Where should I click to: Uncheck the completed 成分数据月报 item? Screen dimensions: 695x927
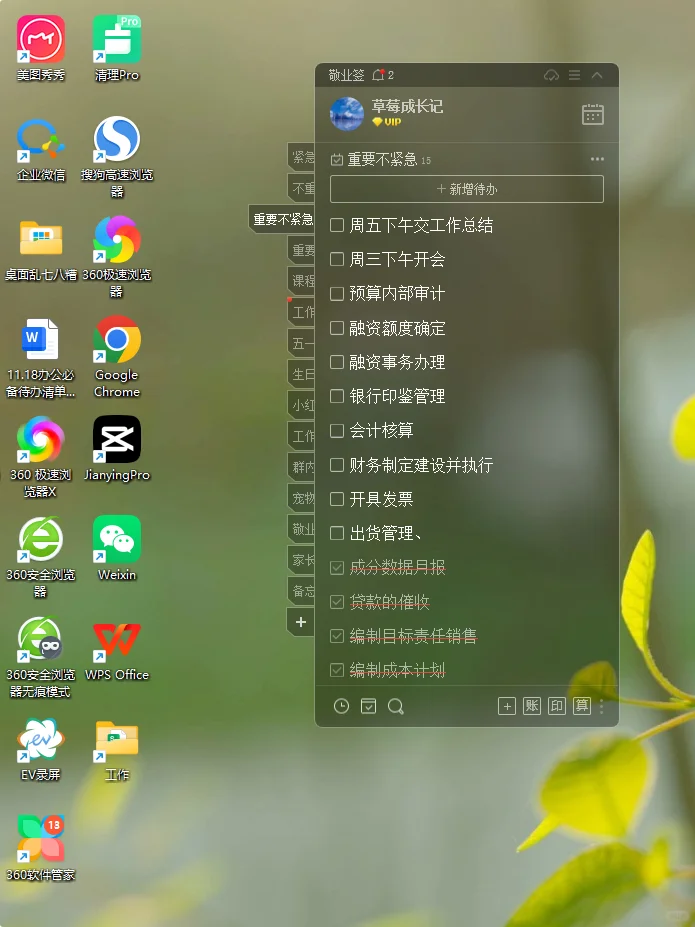tap(337, 568)
